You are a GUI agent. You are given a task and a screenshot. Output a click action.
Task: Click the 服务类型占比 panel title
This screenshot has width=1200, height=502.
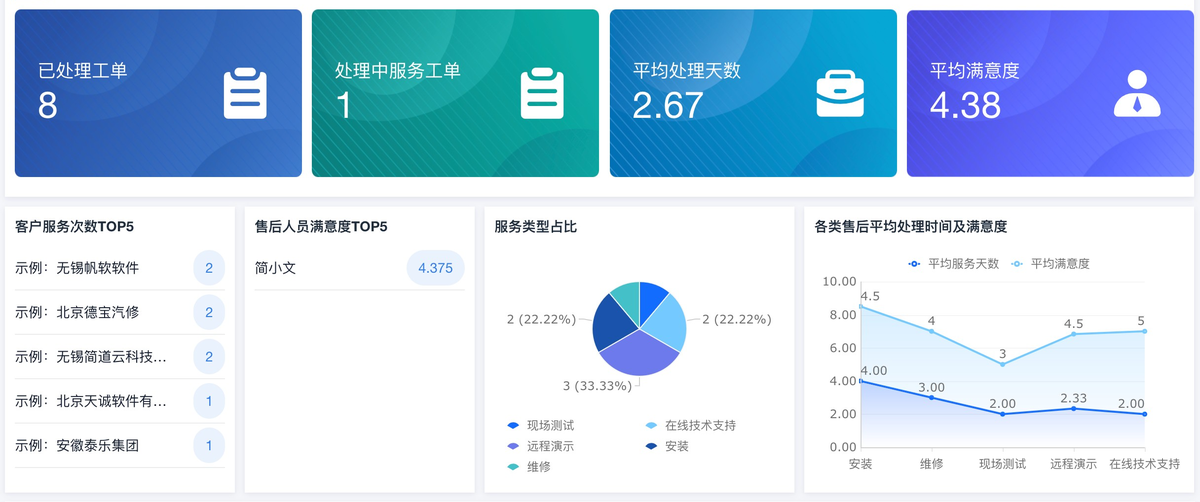pyautogui.click(x=536, y=227)
